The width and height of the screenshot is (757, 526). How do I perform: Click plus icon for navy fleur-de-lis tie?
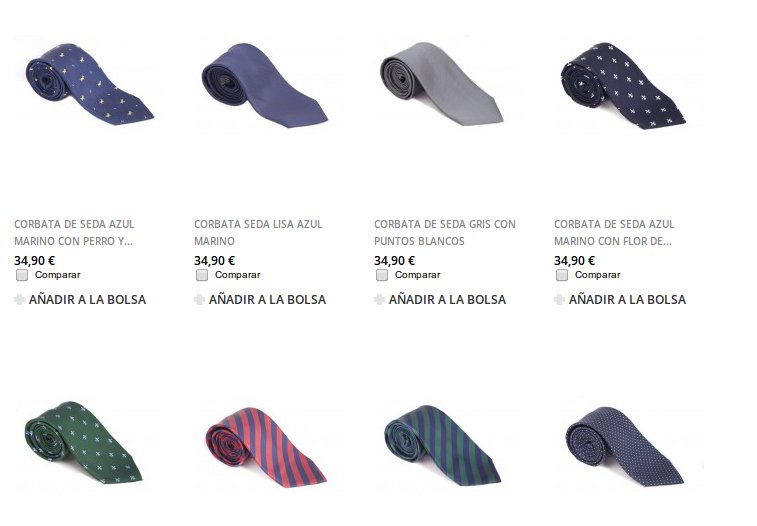560,300
